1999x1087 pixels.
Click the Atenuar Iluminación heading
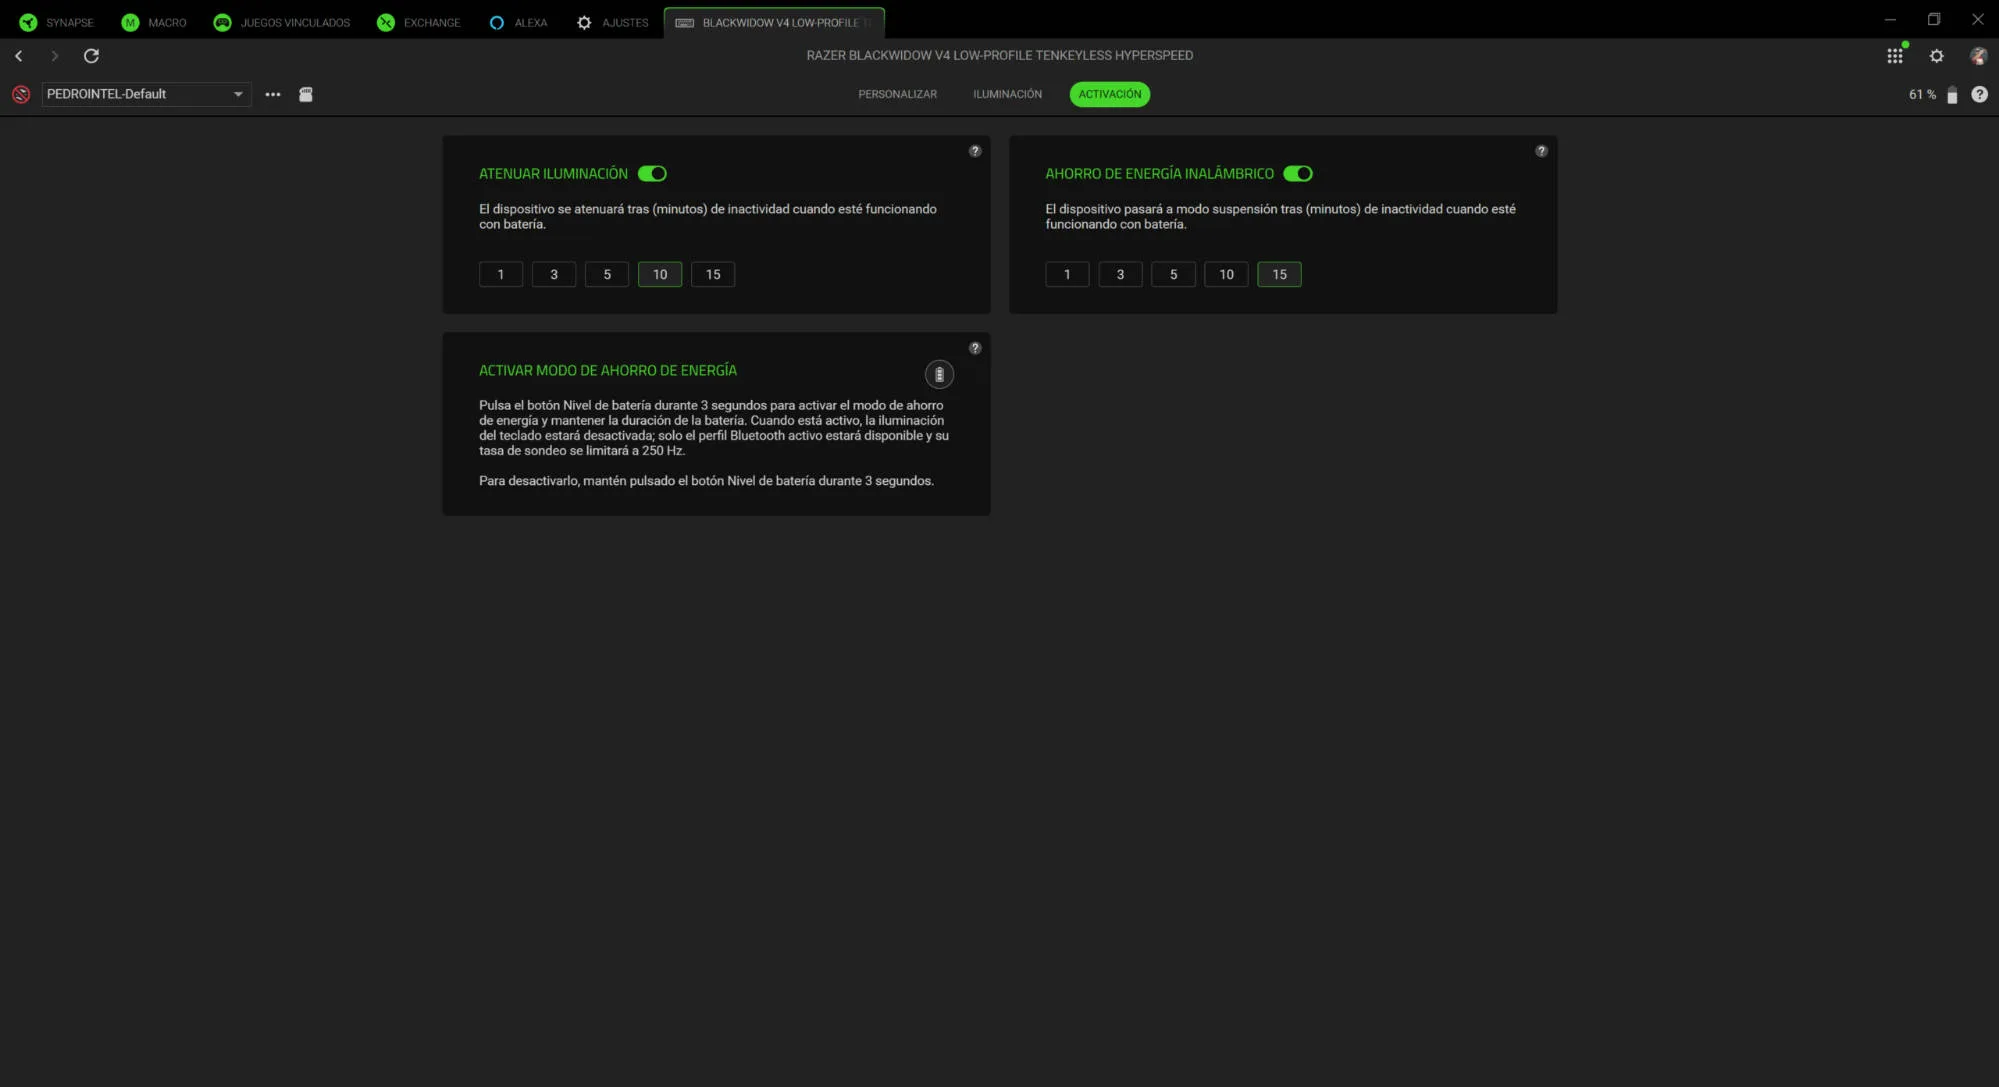pos(553,174)
